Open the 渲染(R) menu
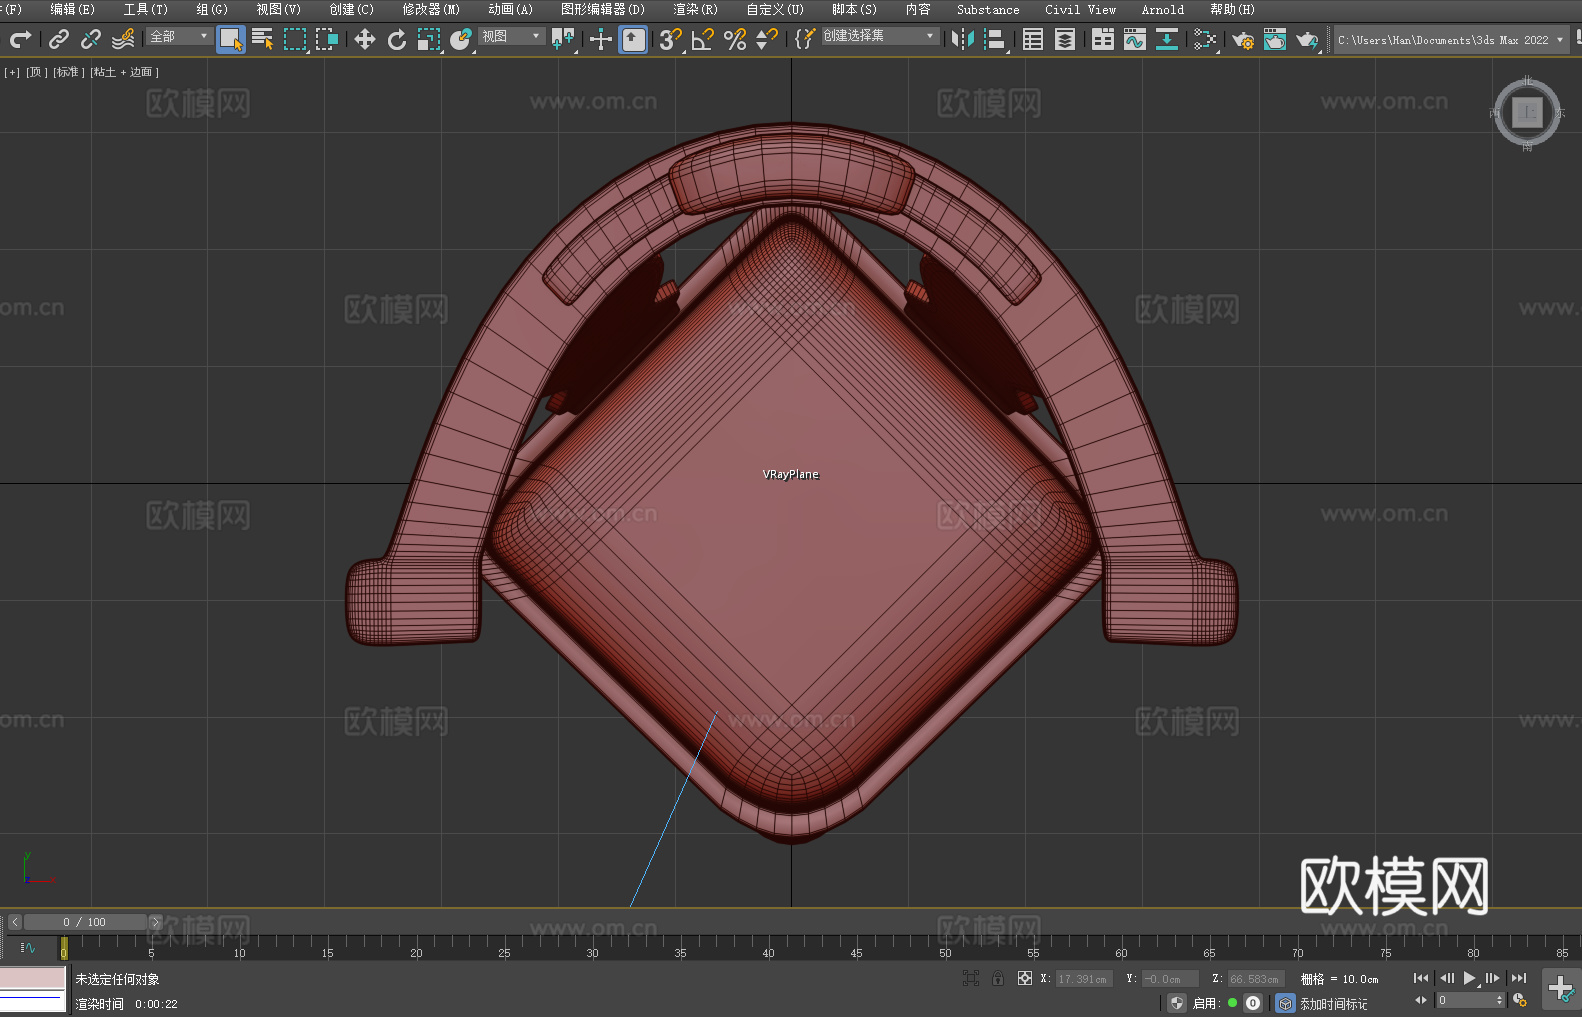1582x1017 pixels. tap(695, 9)
